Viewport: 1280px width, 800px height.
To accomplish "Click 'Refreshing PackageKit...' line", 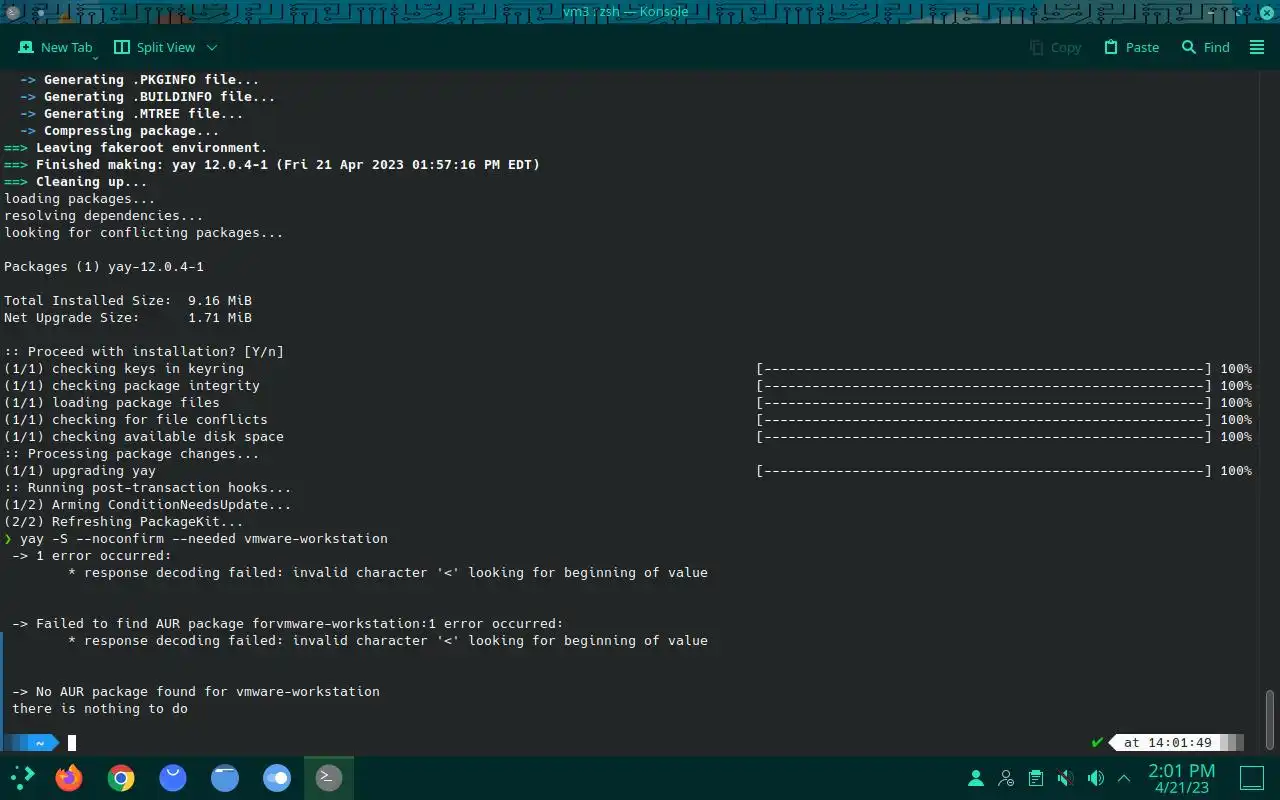I will [x=124, y=522].
